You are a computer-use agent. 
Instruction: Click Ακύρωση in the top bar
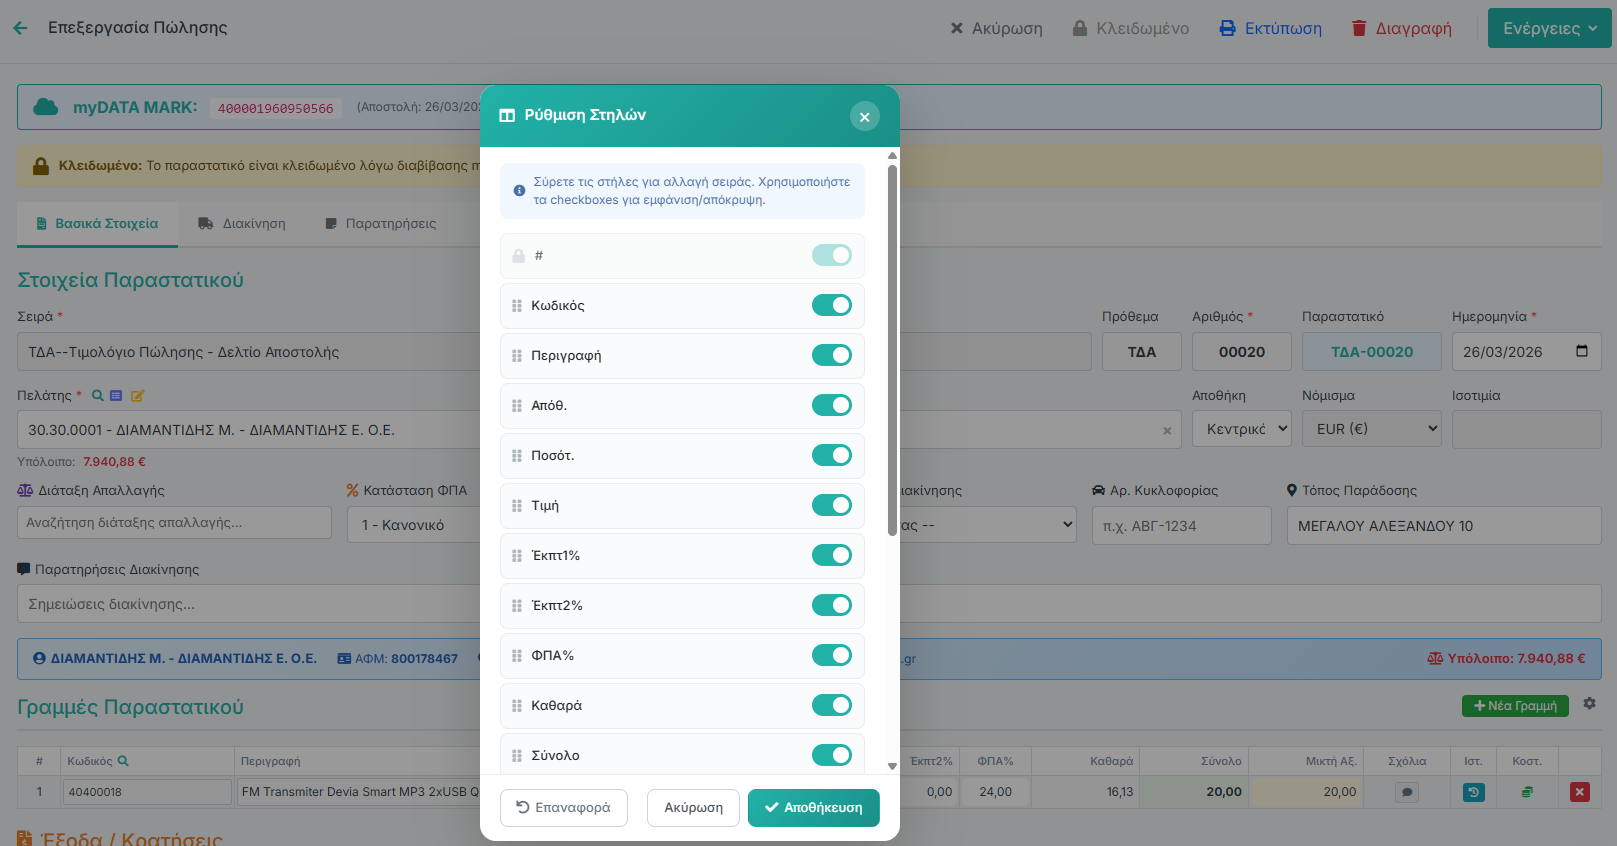pos(996,28)
